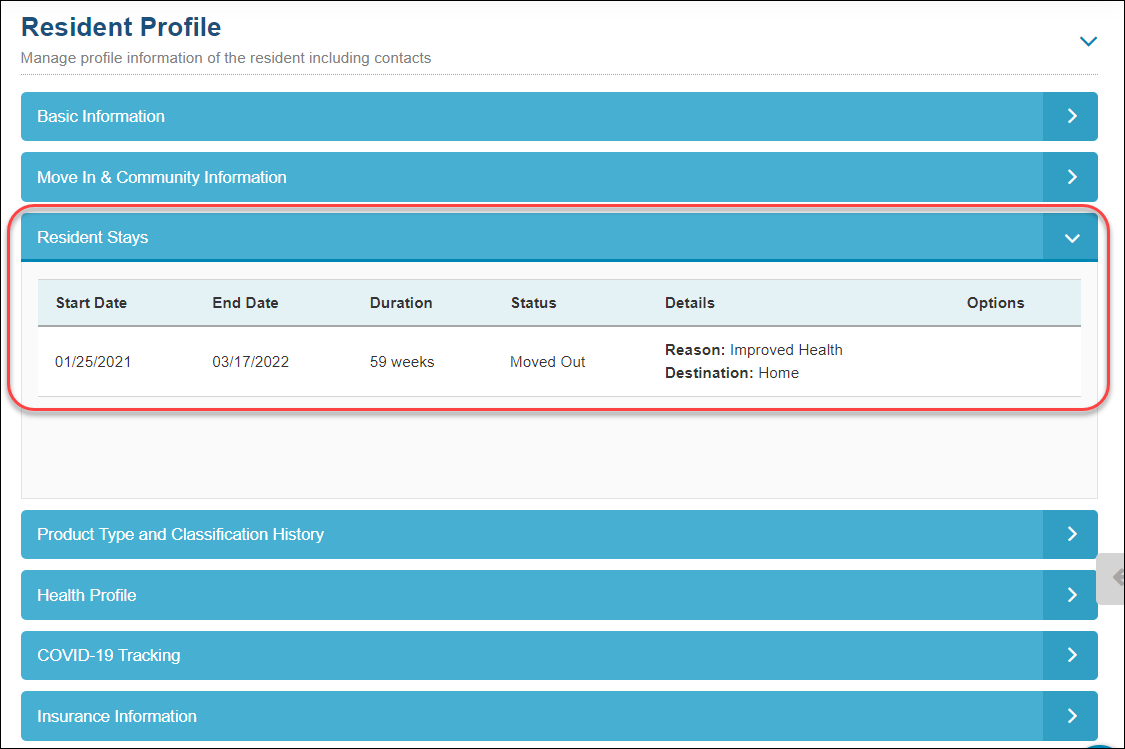Expand Basic Information arrow

pyautogui.click(x=1070, y=116)
